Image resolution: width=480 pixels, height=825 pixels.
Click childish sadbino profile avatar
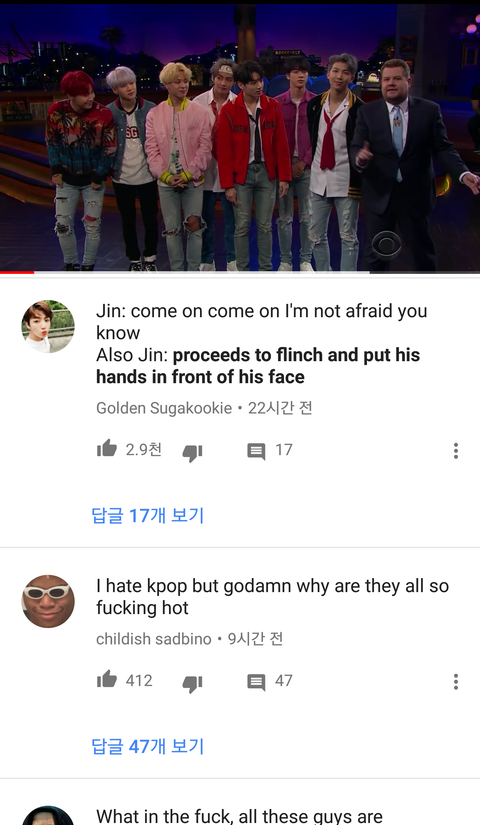pyautogui.click(x=48, y=601)
